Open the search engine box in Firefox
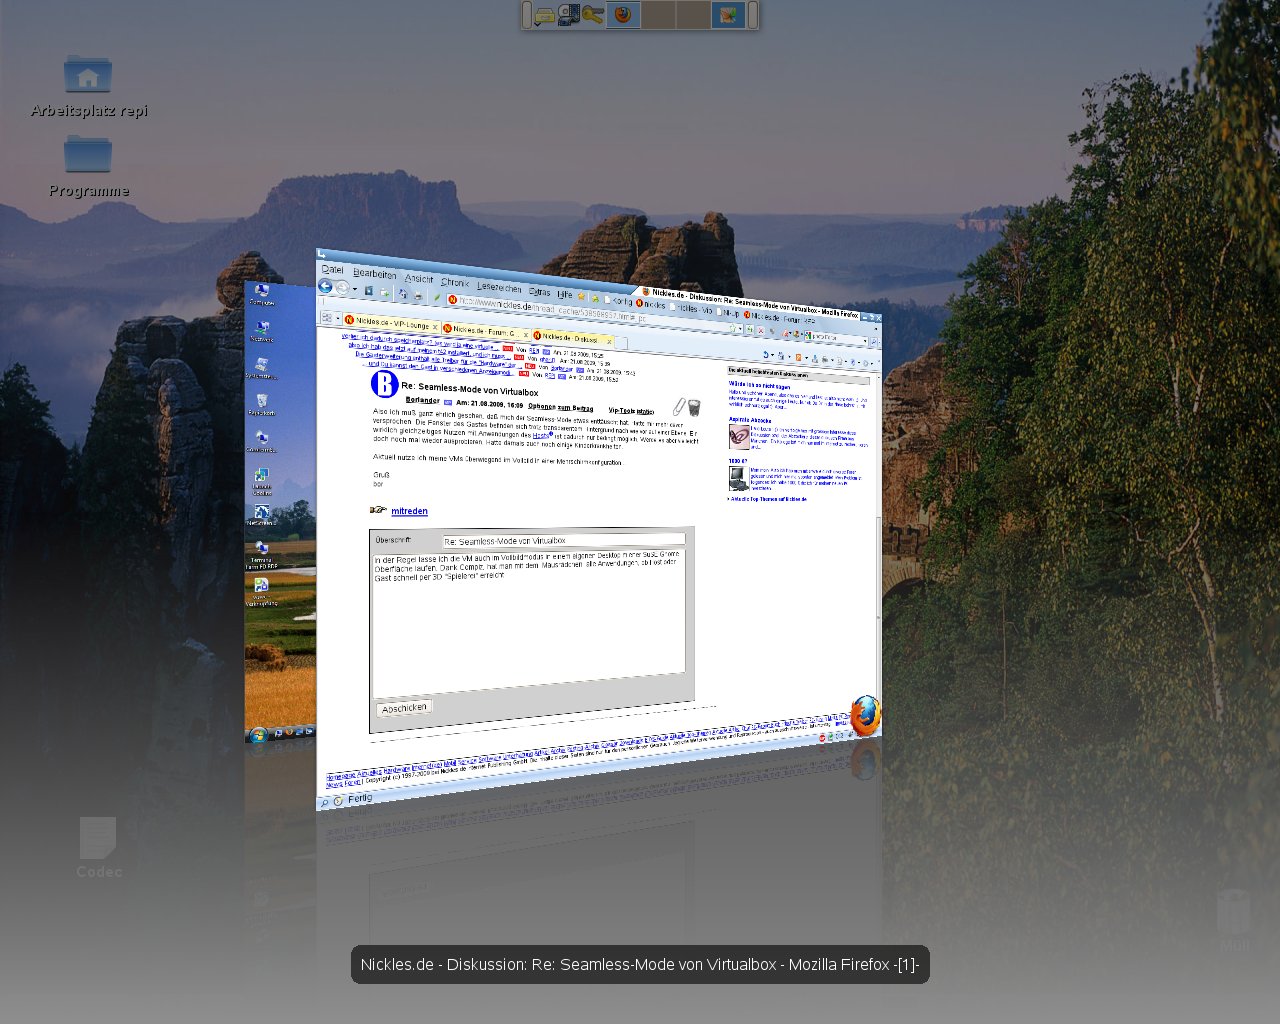Screen dimensions: 1280x1024 (837, 337)
